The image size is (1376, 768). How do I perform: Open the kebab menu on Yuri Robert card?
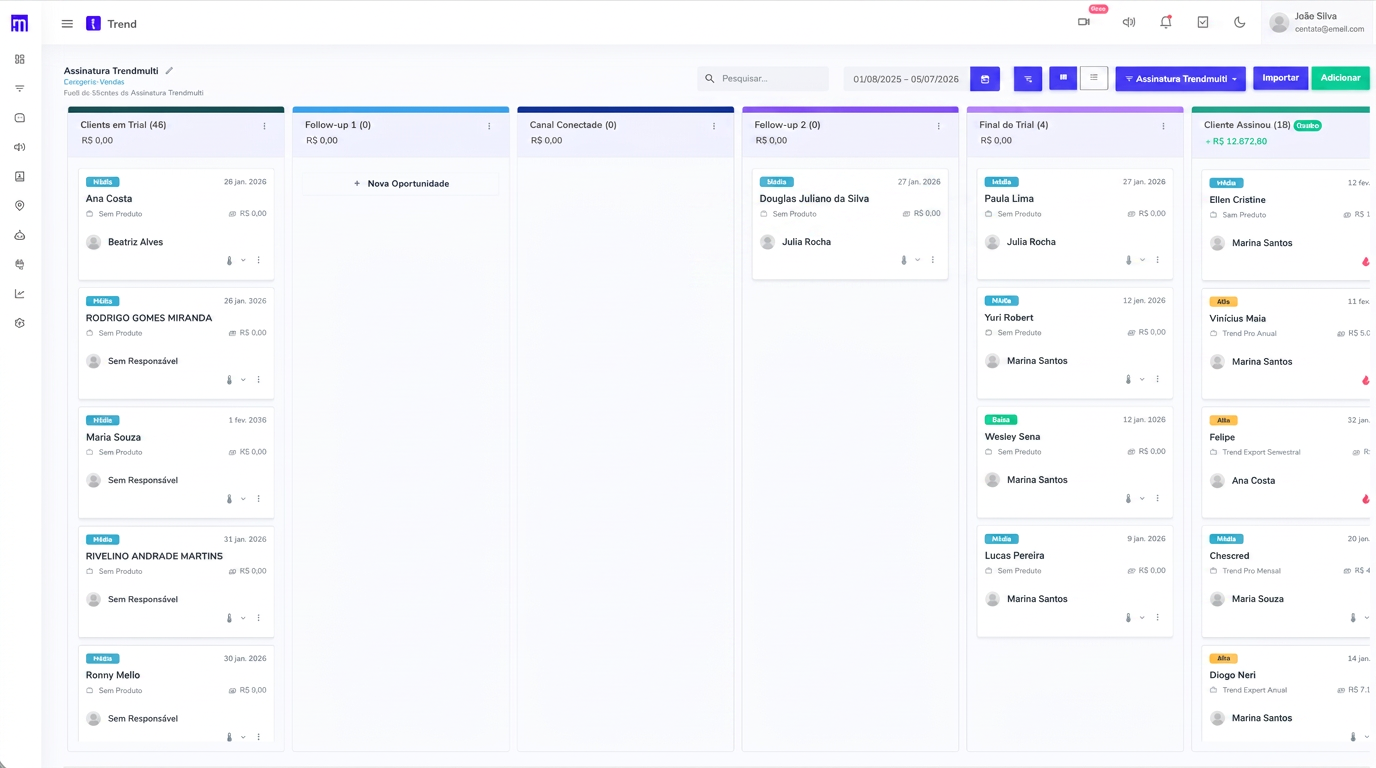[1158, 379]
